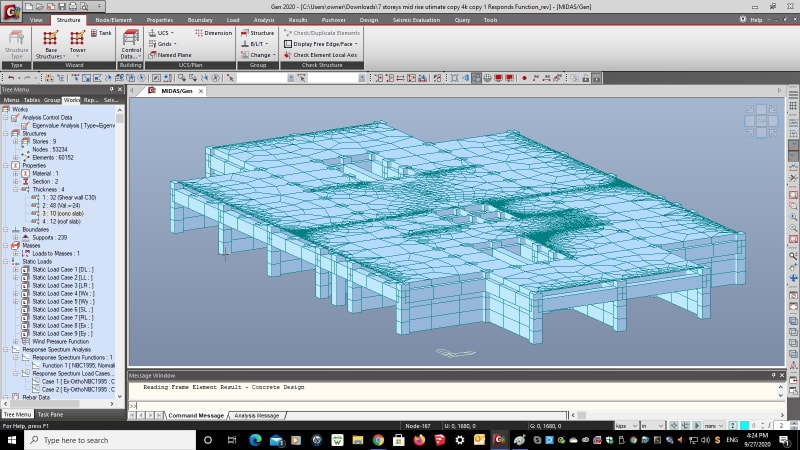
Task: Click the view cube navigation widget
Action: [761, 121]
